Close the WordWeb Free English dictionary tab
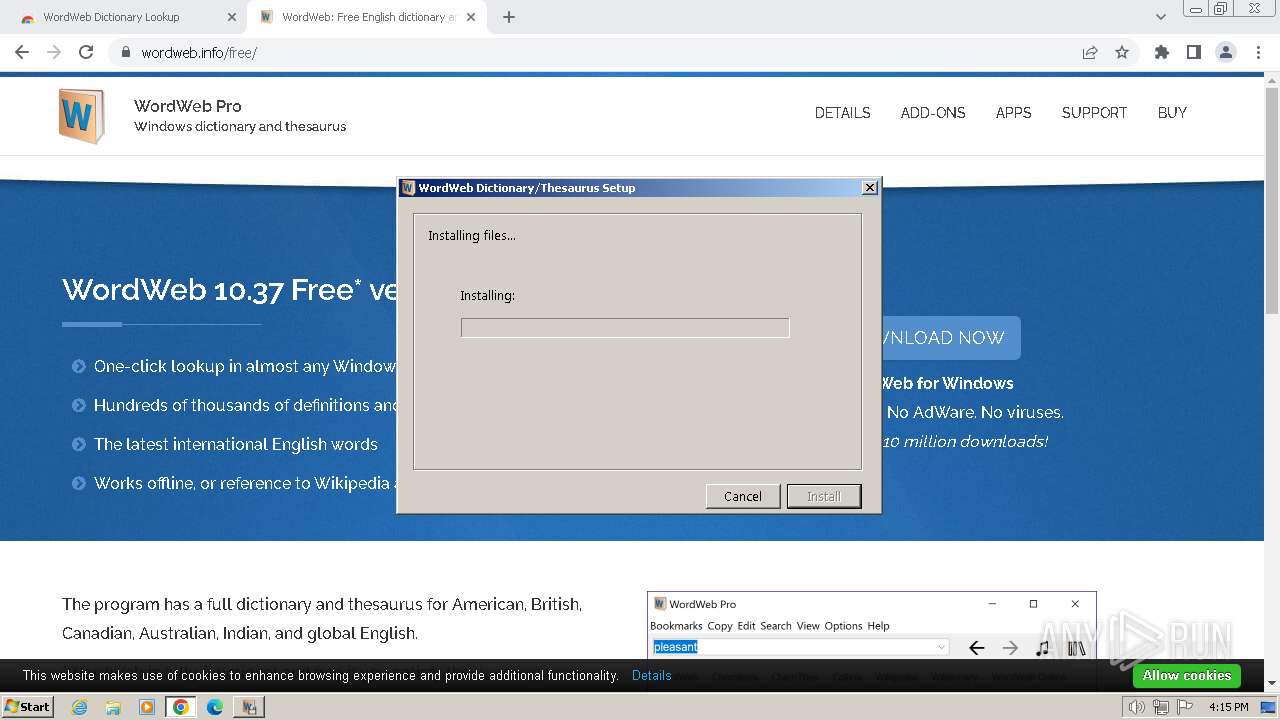The width and height of the screenshot is (1280, 720). 471,17
